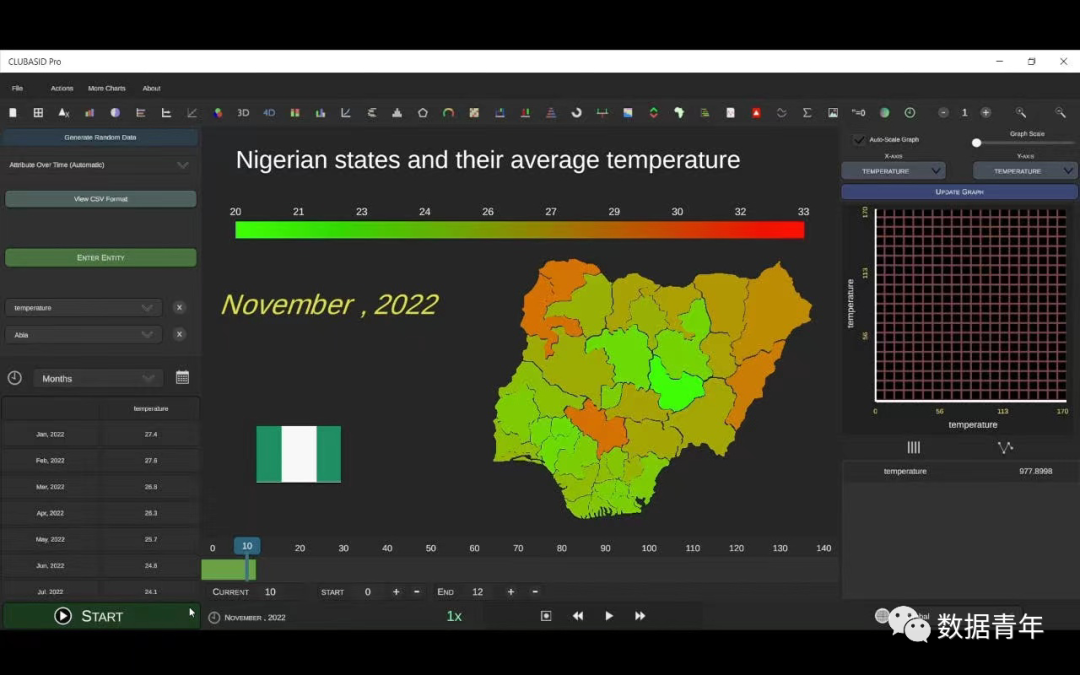Screen dimensions: 1080x675
Task: Select the pyramid chart icon
Action: pos(551,112)
